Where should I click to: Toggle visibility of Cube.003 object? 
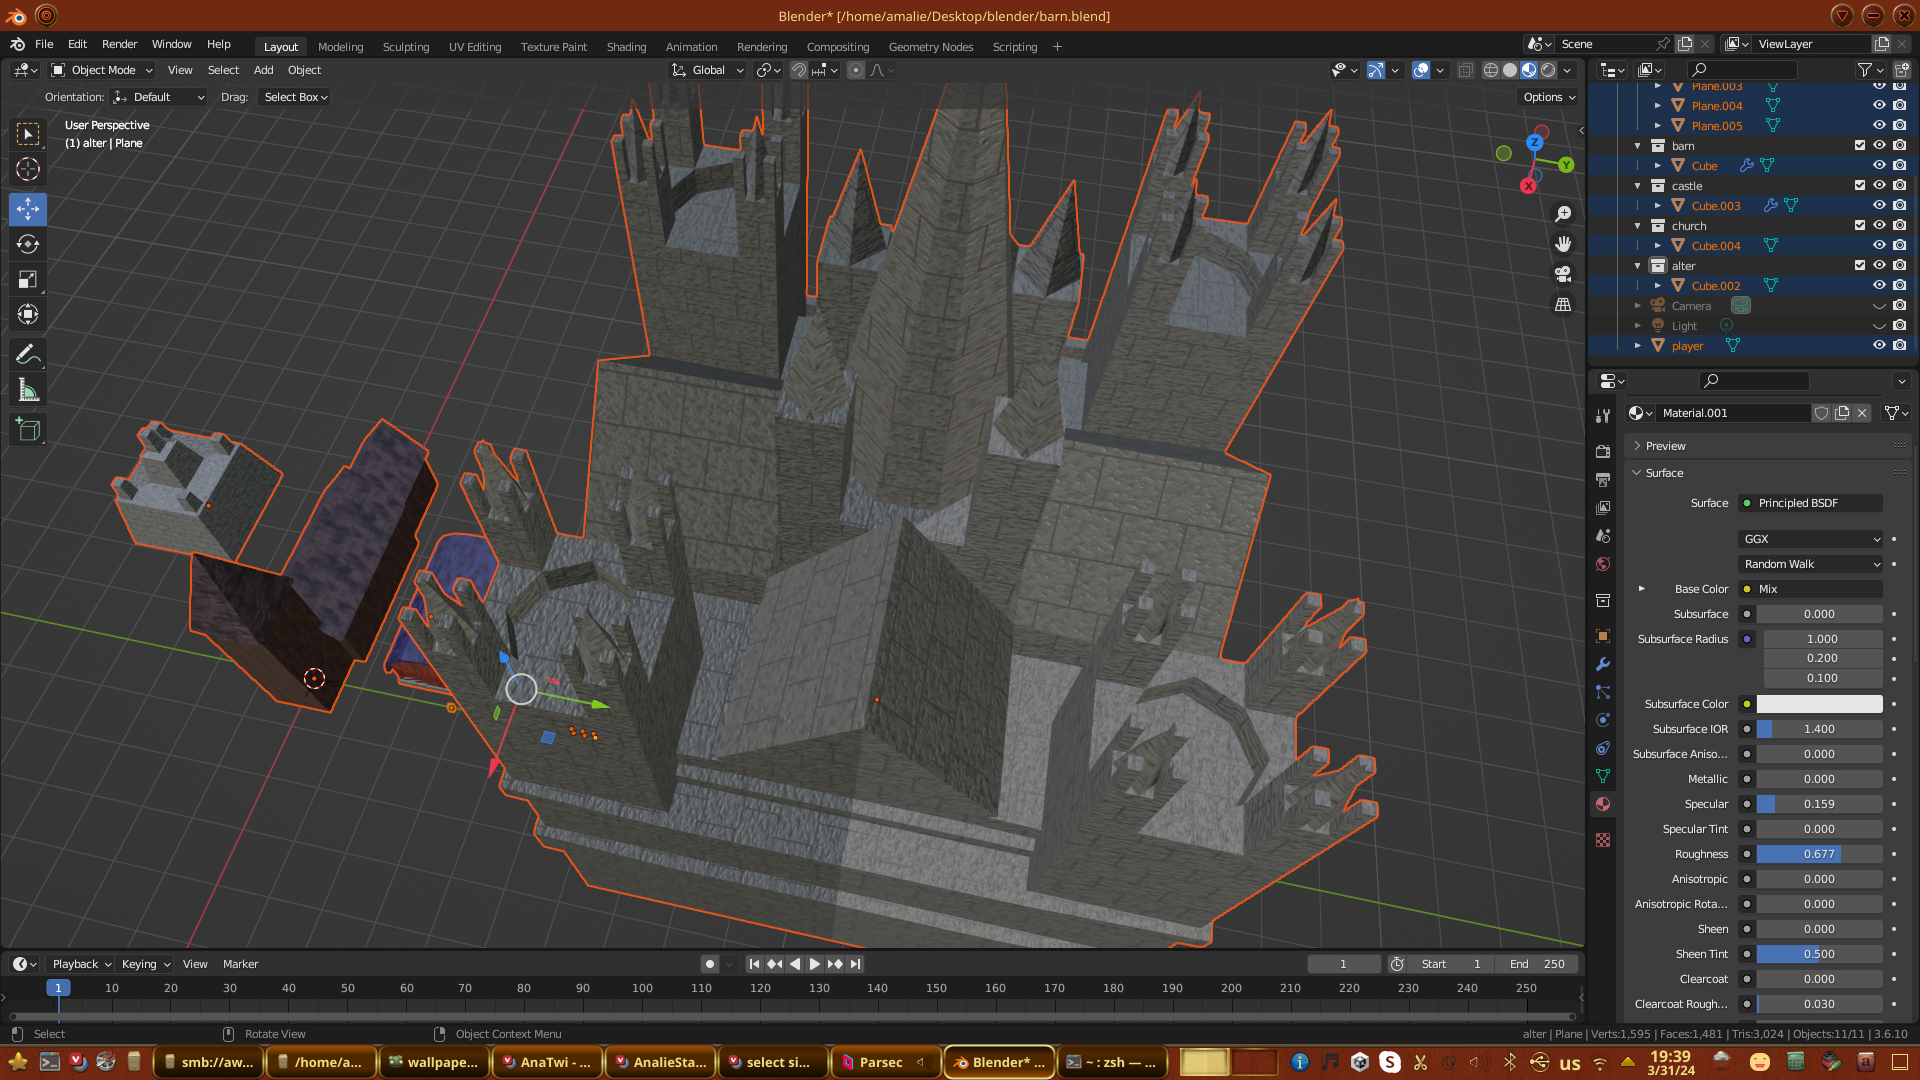[x=1879, y=206]
